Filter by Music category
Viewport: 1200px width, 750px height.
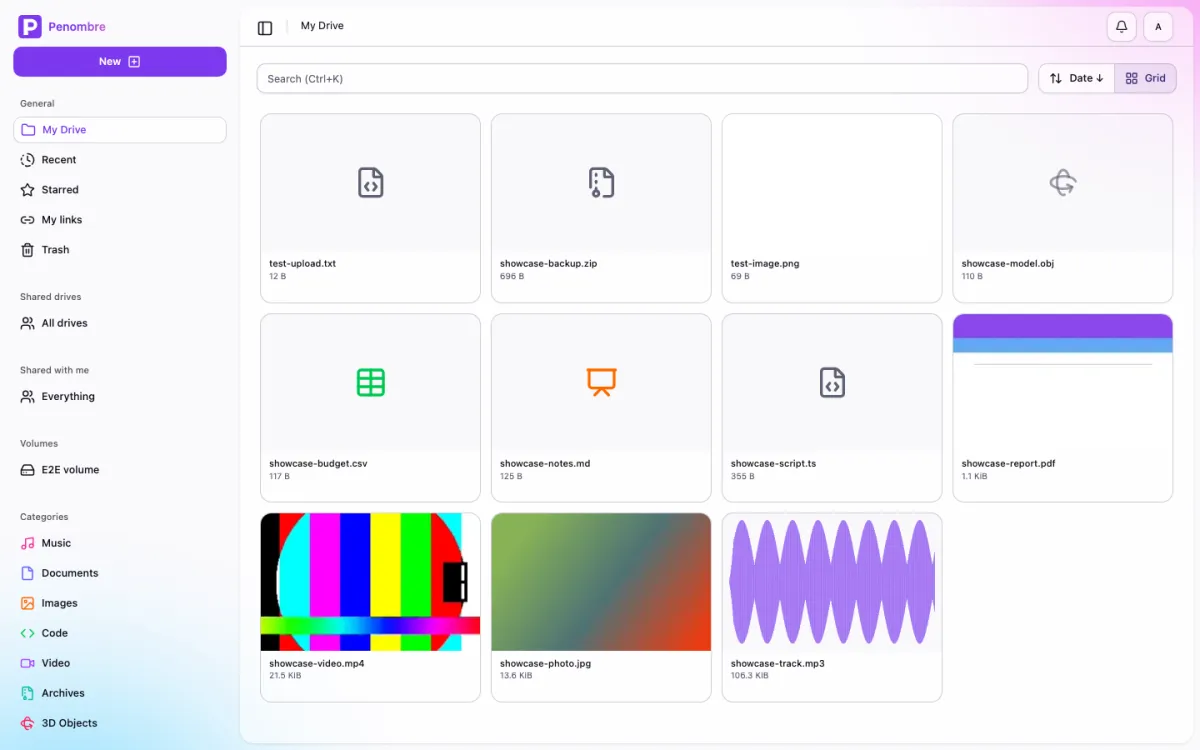120,543
